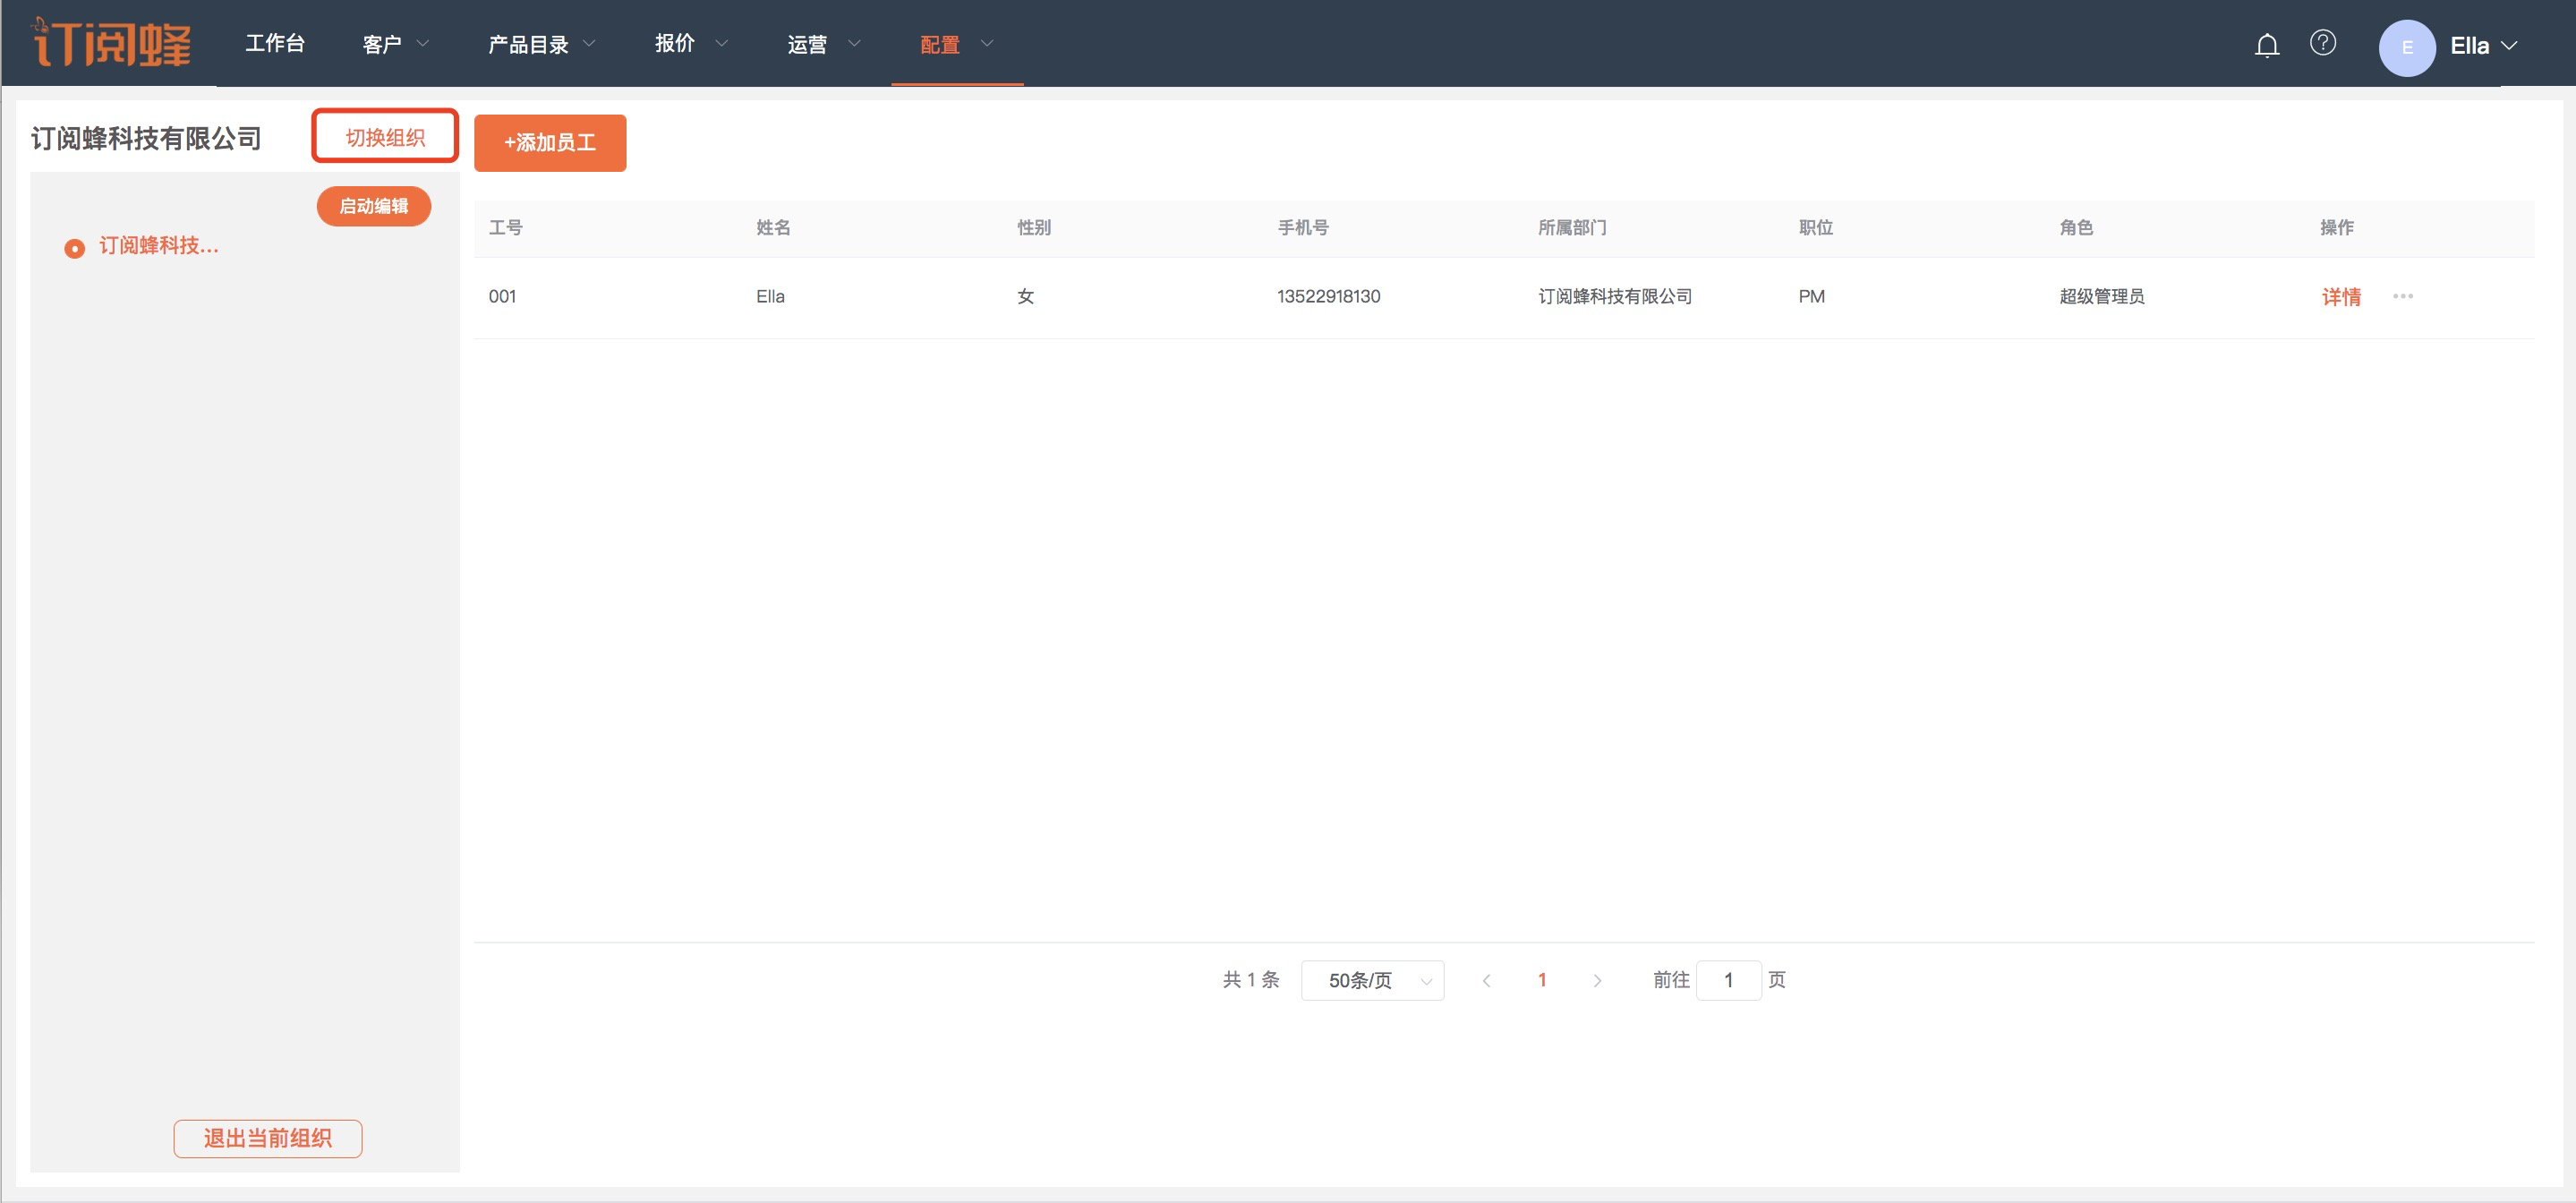
Task: Click the +添加员工 button
Action: pos(550,142)
